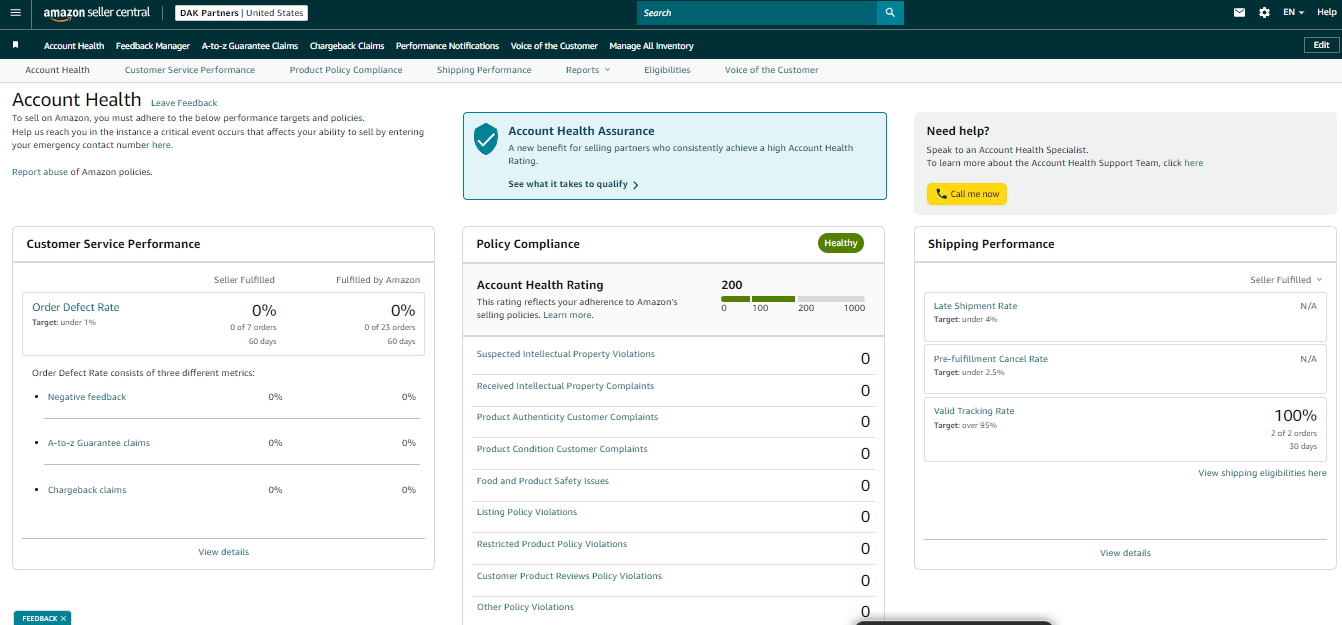Open Pre-fulfillment Cancel Rate metric
This screenshot has height=625, width=1342.
991,359
